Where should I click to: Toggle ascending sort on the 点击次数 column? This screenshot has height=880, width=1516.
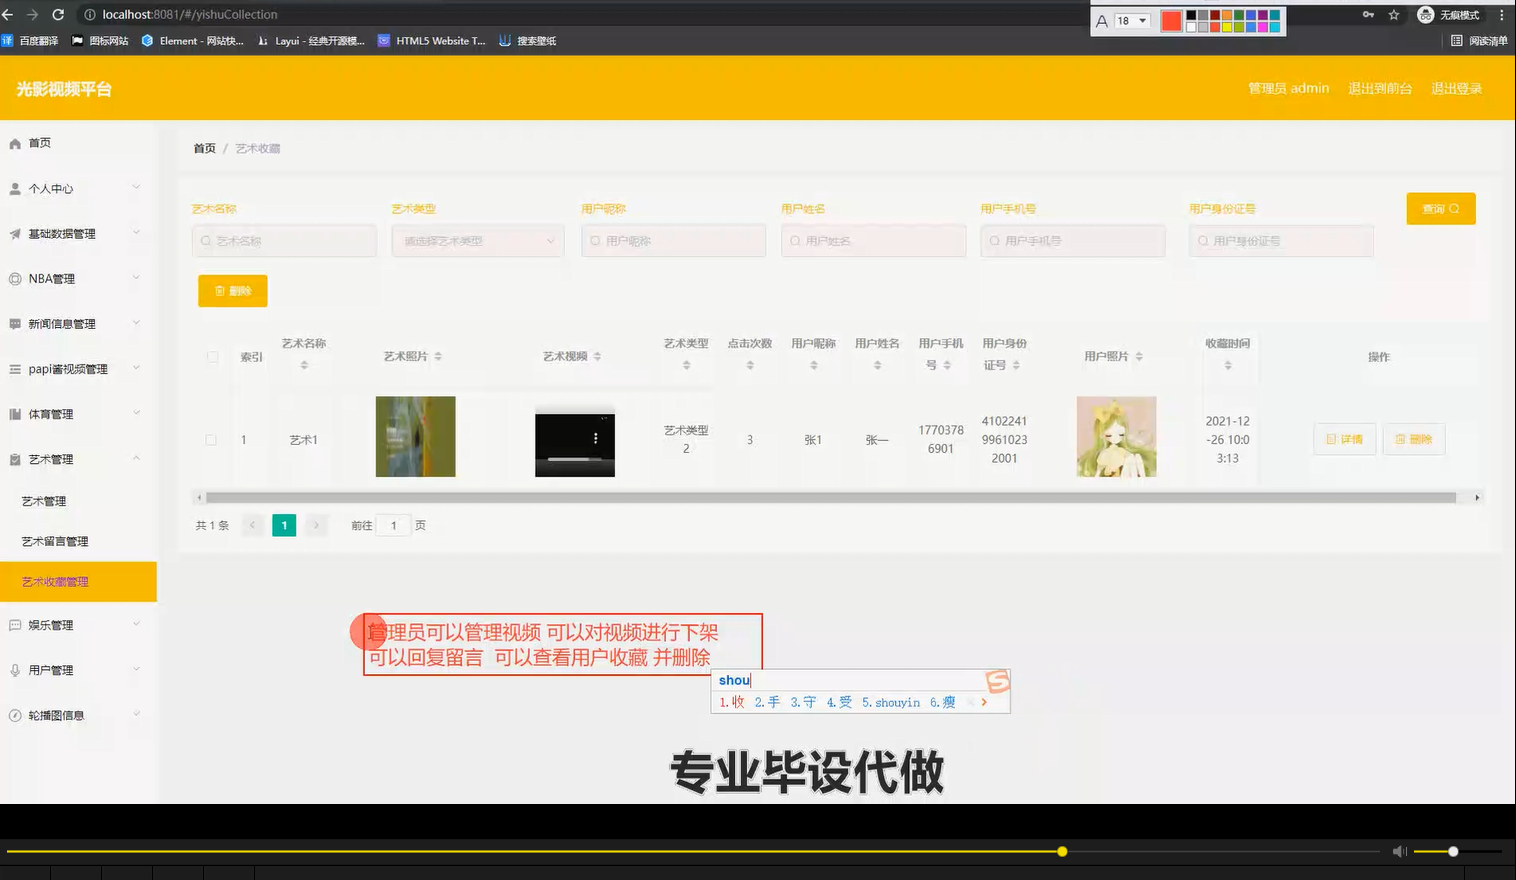pos(749,360)
